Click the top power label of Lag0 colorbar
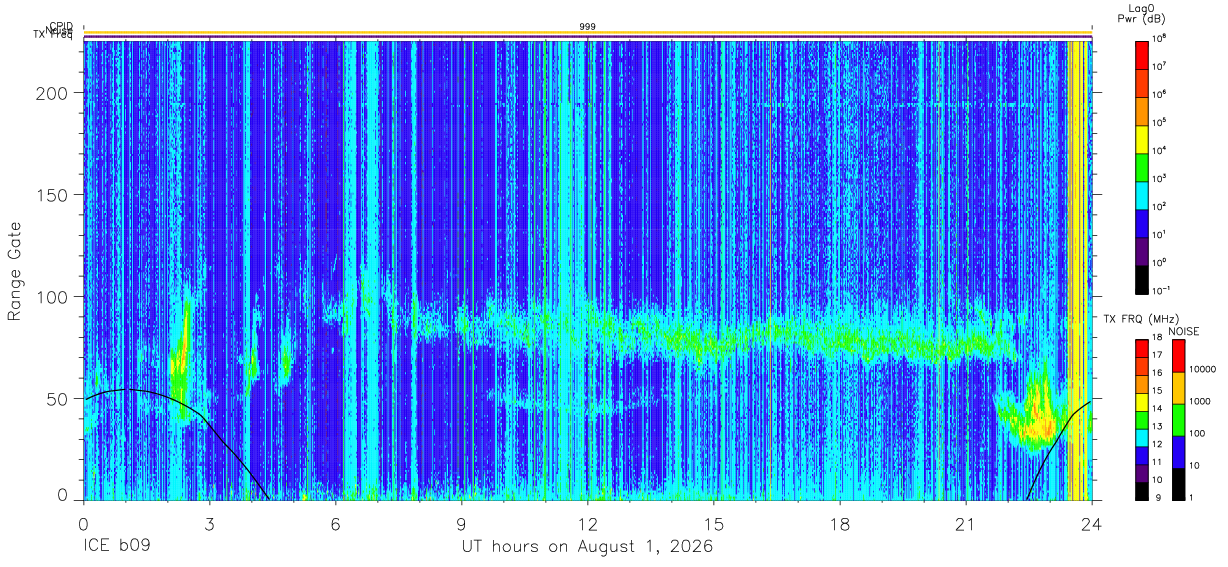 [x=1161, y=37]
